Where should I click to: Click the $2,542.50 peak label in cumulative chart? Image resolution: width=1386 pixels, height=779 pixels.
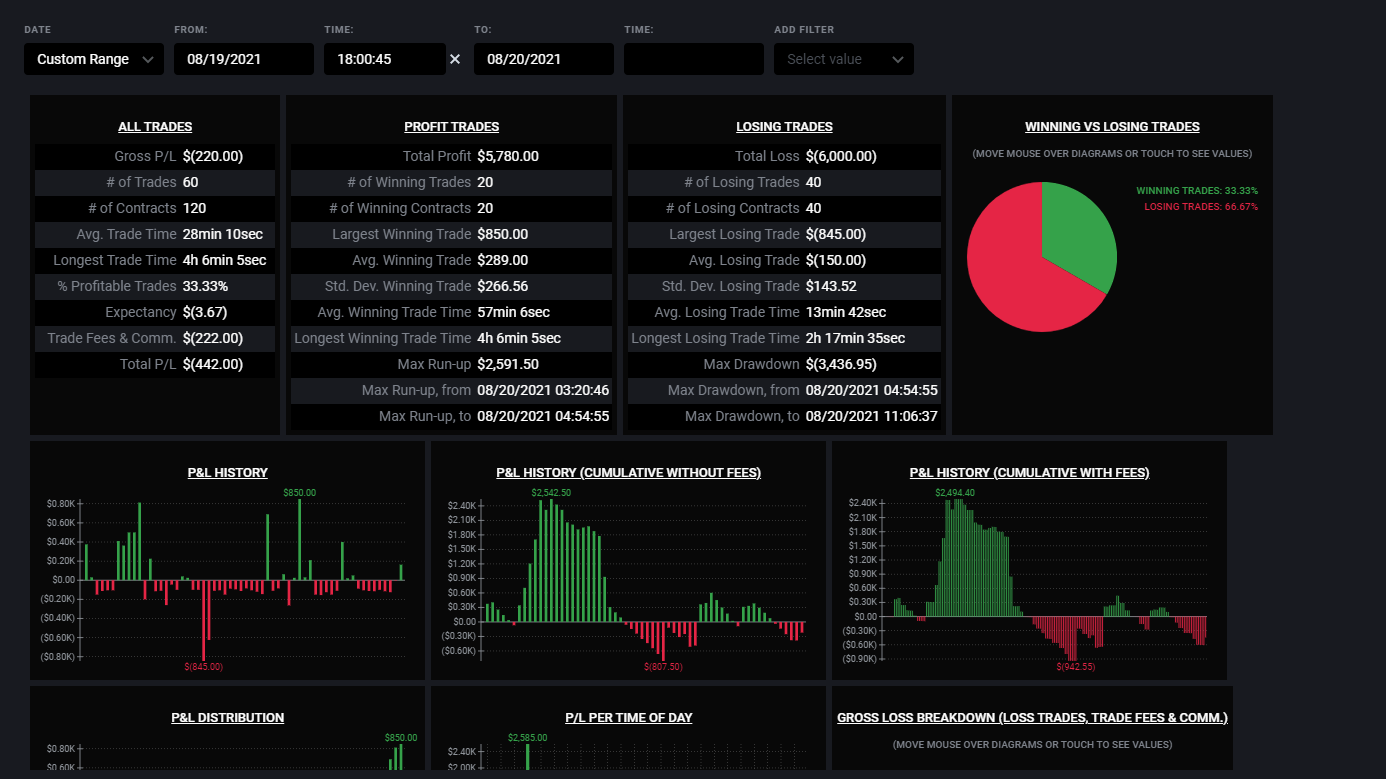click(x=552, y=493)
